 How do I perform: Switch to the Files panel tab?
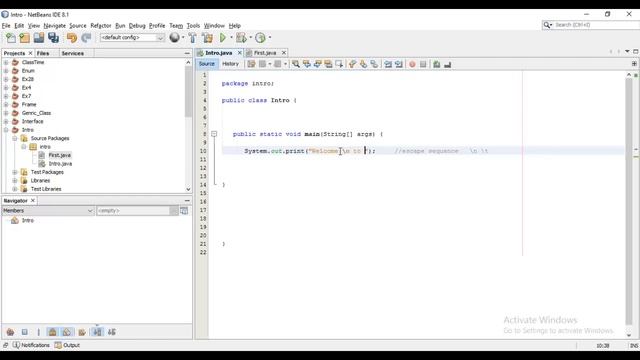coord(43,53)
